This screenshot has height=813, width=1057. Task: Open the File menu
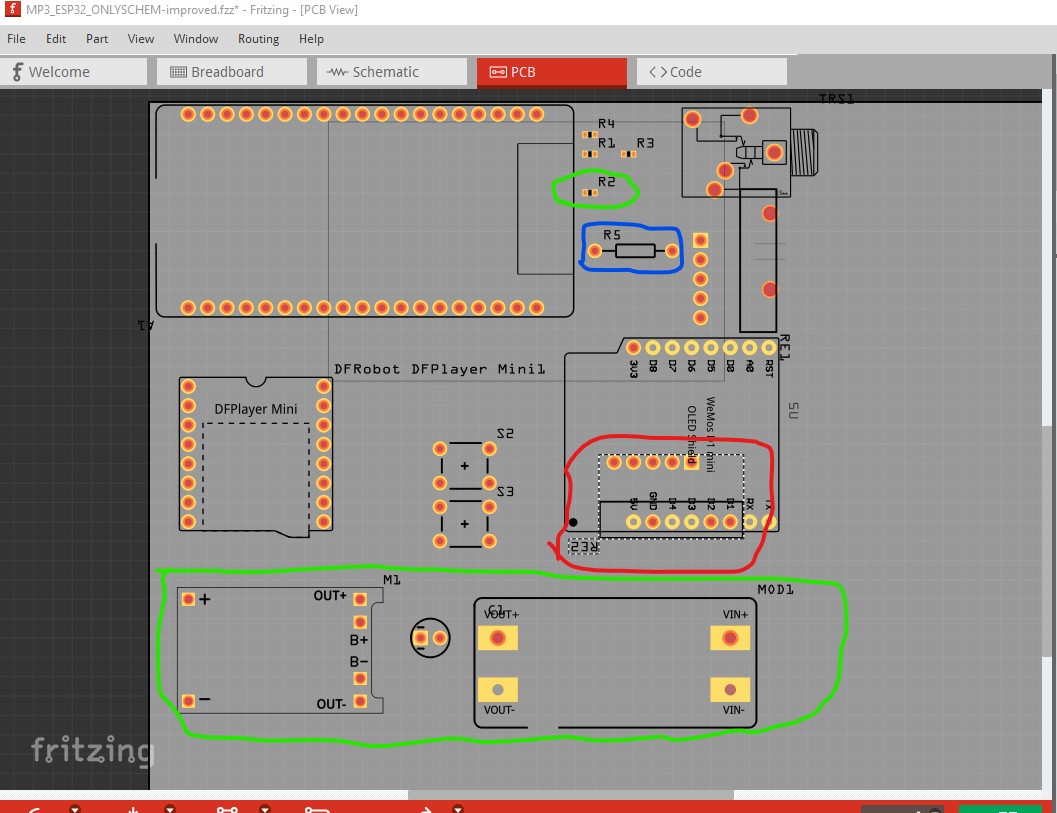[x=16, y=38]
